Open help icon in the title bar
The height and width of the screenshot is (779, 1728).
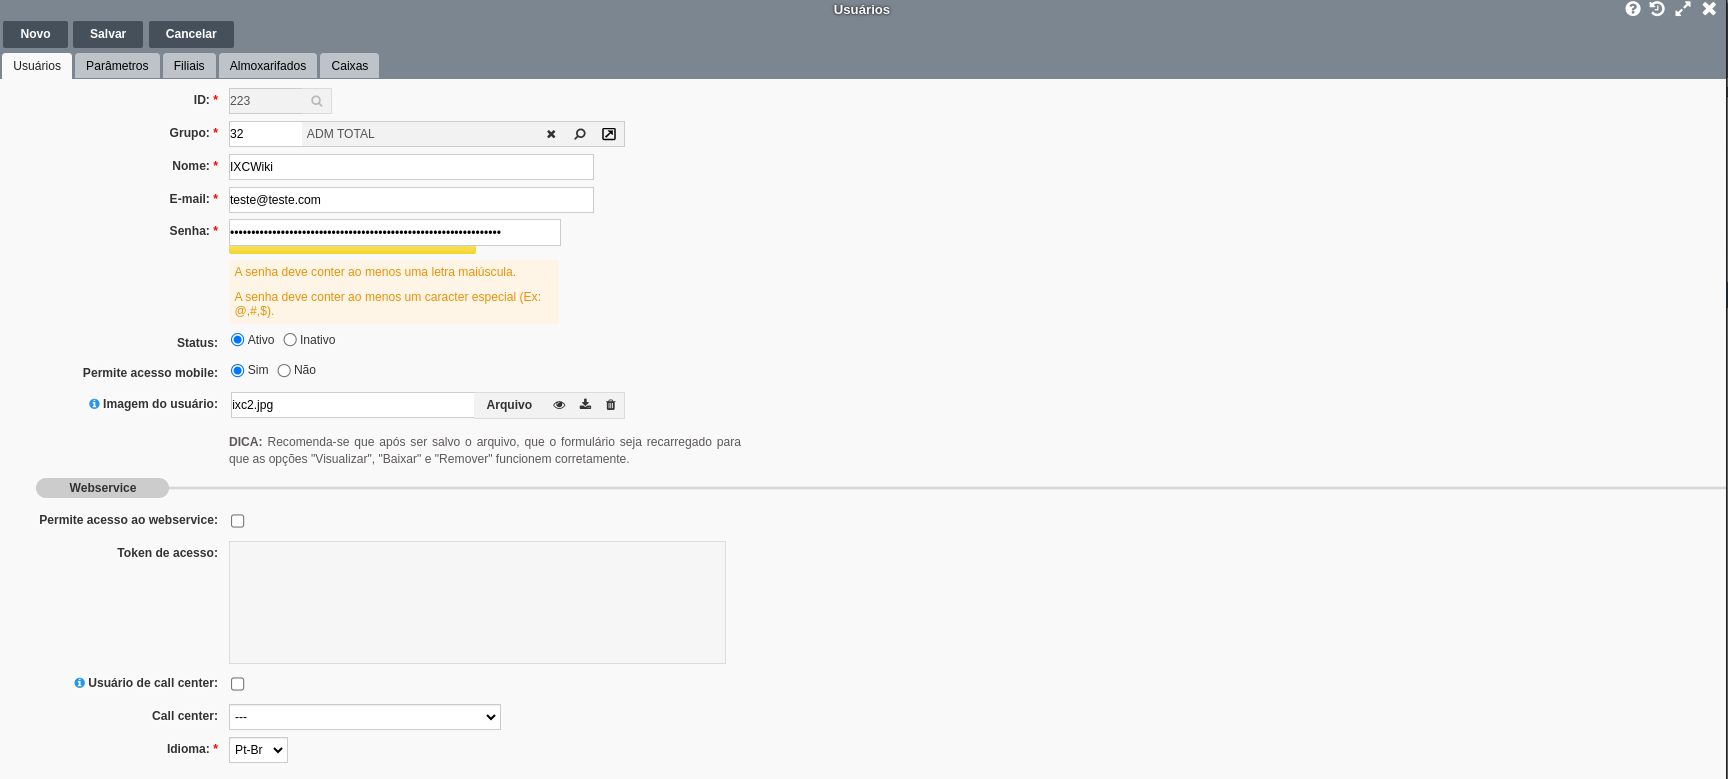[x=1633, y=9]
